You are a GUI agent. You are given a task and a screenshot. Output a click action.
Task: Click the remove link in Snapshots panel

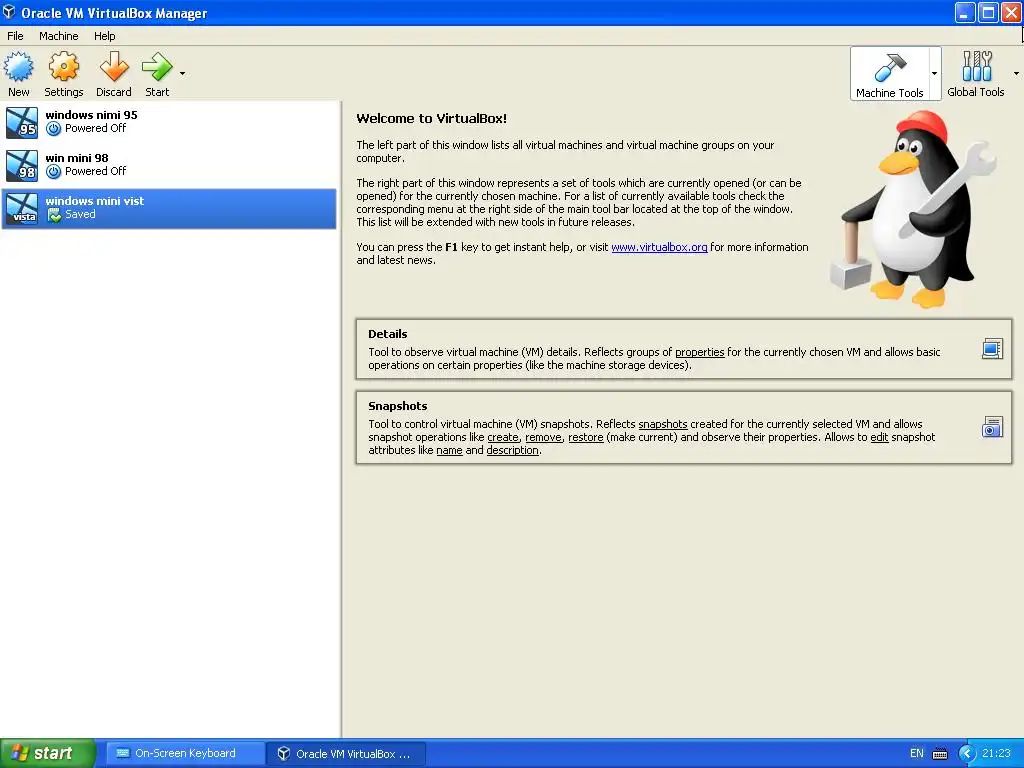[x=543, y=437]
